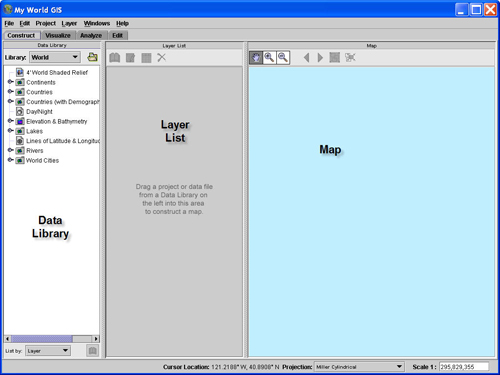The image size is (500, 375).
Task: Click the X remove layer icon
Action: [x=162, y=57]
